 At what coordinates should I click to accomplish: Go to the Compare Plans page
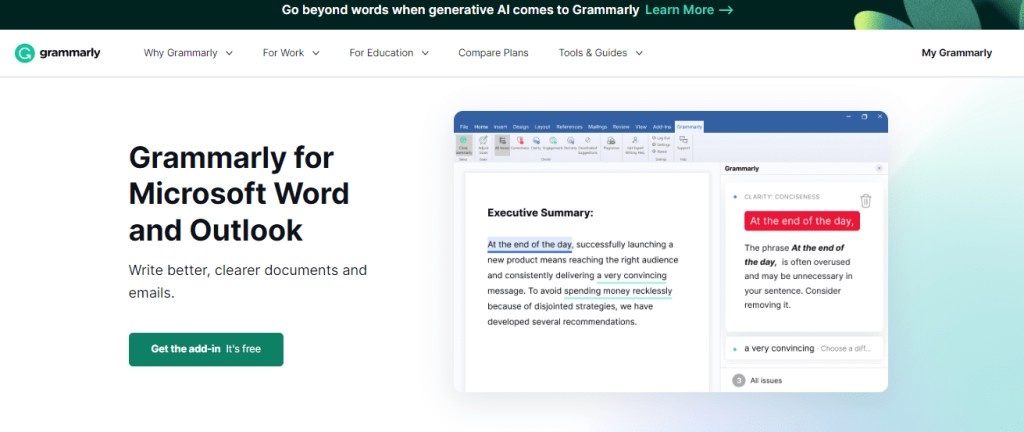click(x=493, y=53)
